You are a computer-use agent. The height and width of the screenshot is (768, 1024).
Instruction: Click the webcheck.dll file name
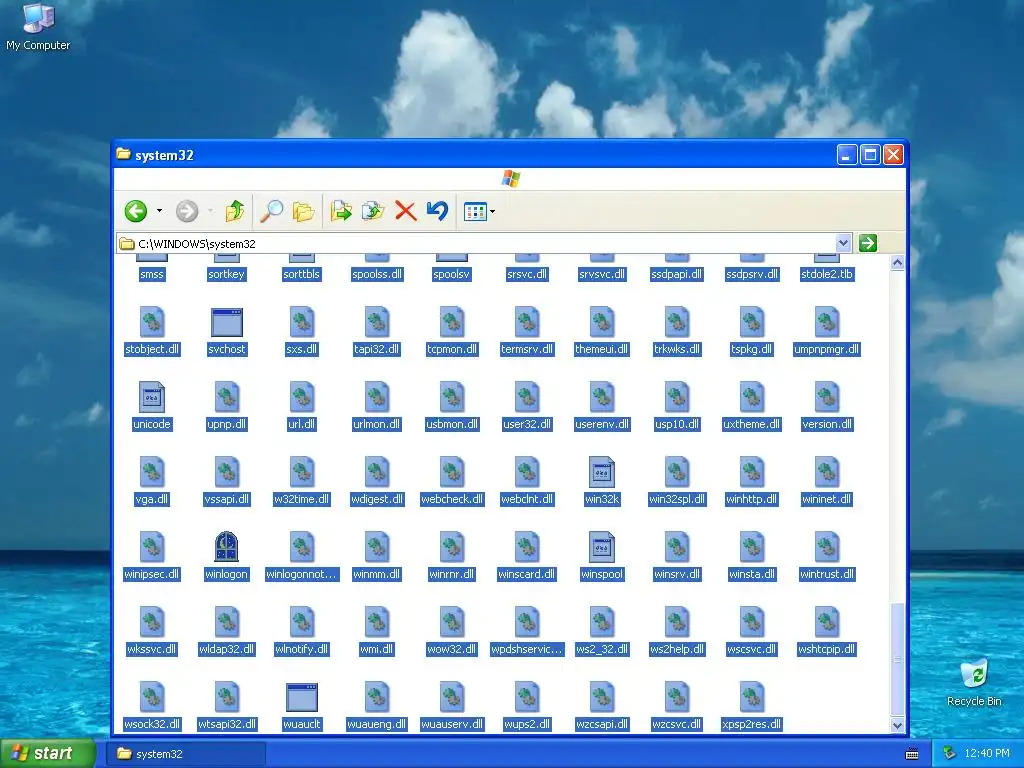pos(452,500)
